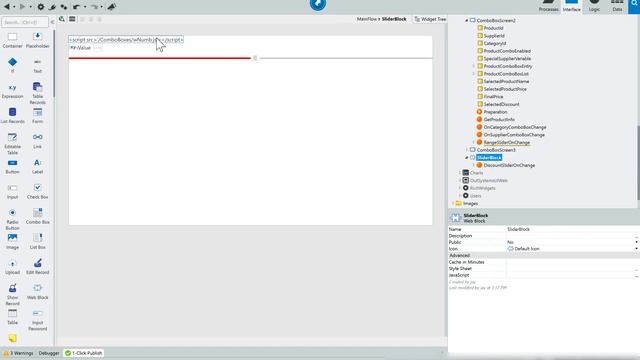Select the List Records widget
Viewport: 640px width, 360px height.
pos(12,116)
